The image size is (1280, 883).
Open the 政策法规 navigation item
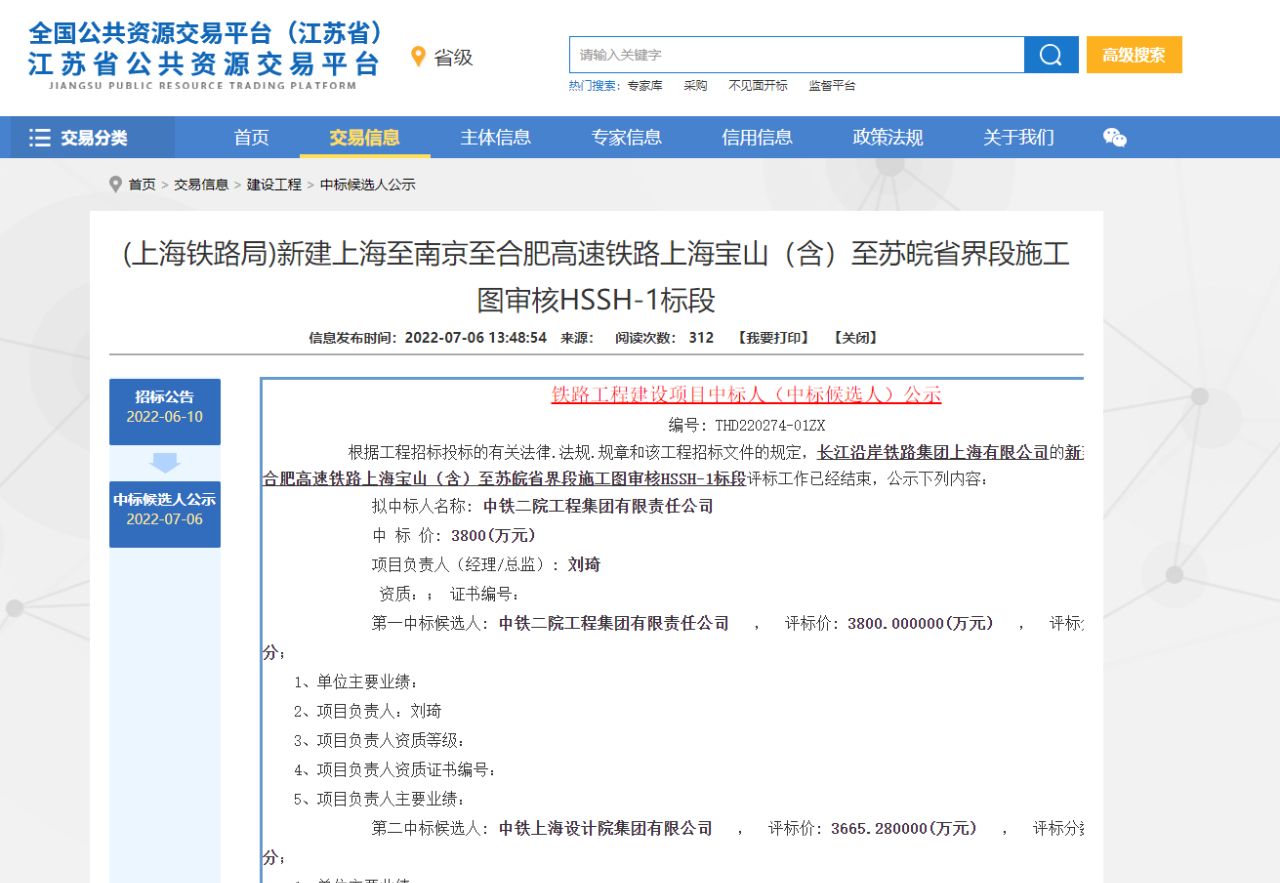887,138
